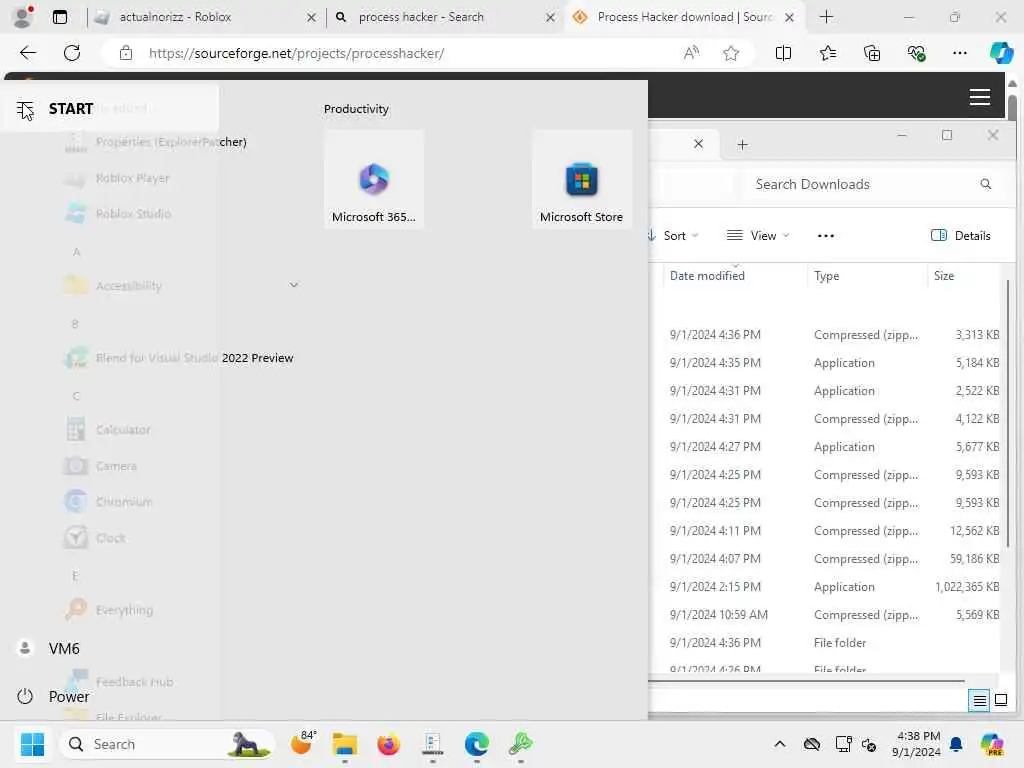The image size is (1024, 768).
Task: Select the Application sized 5,677 KB
Action: click(x=825, y=447)
